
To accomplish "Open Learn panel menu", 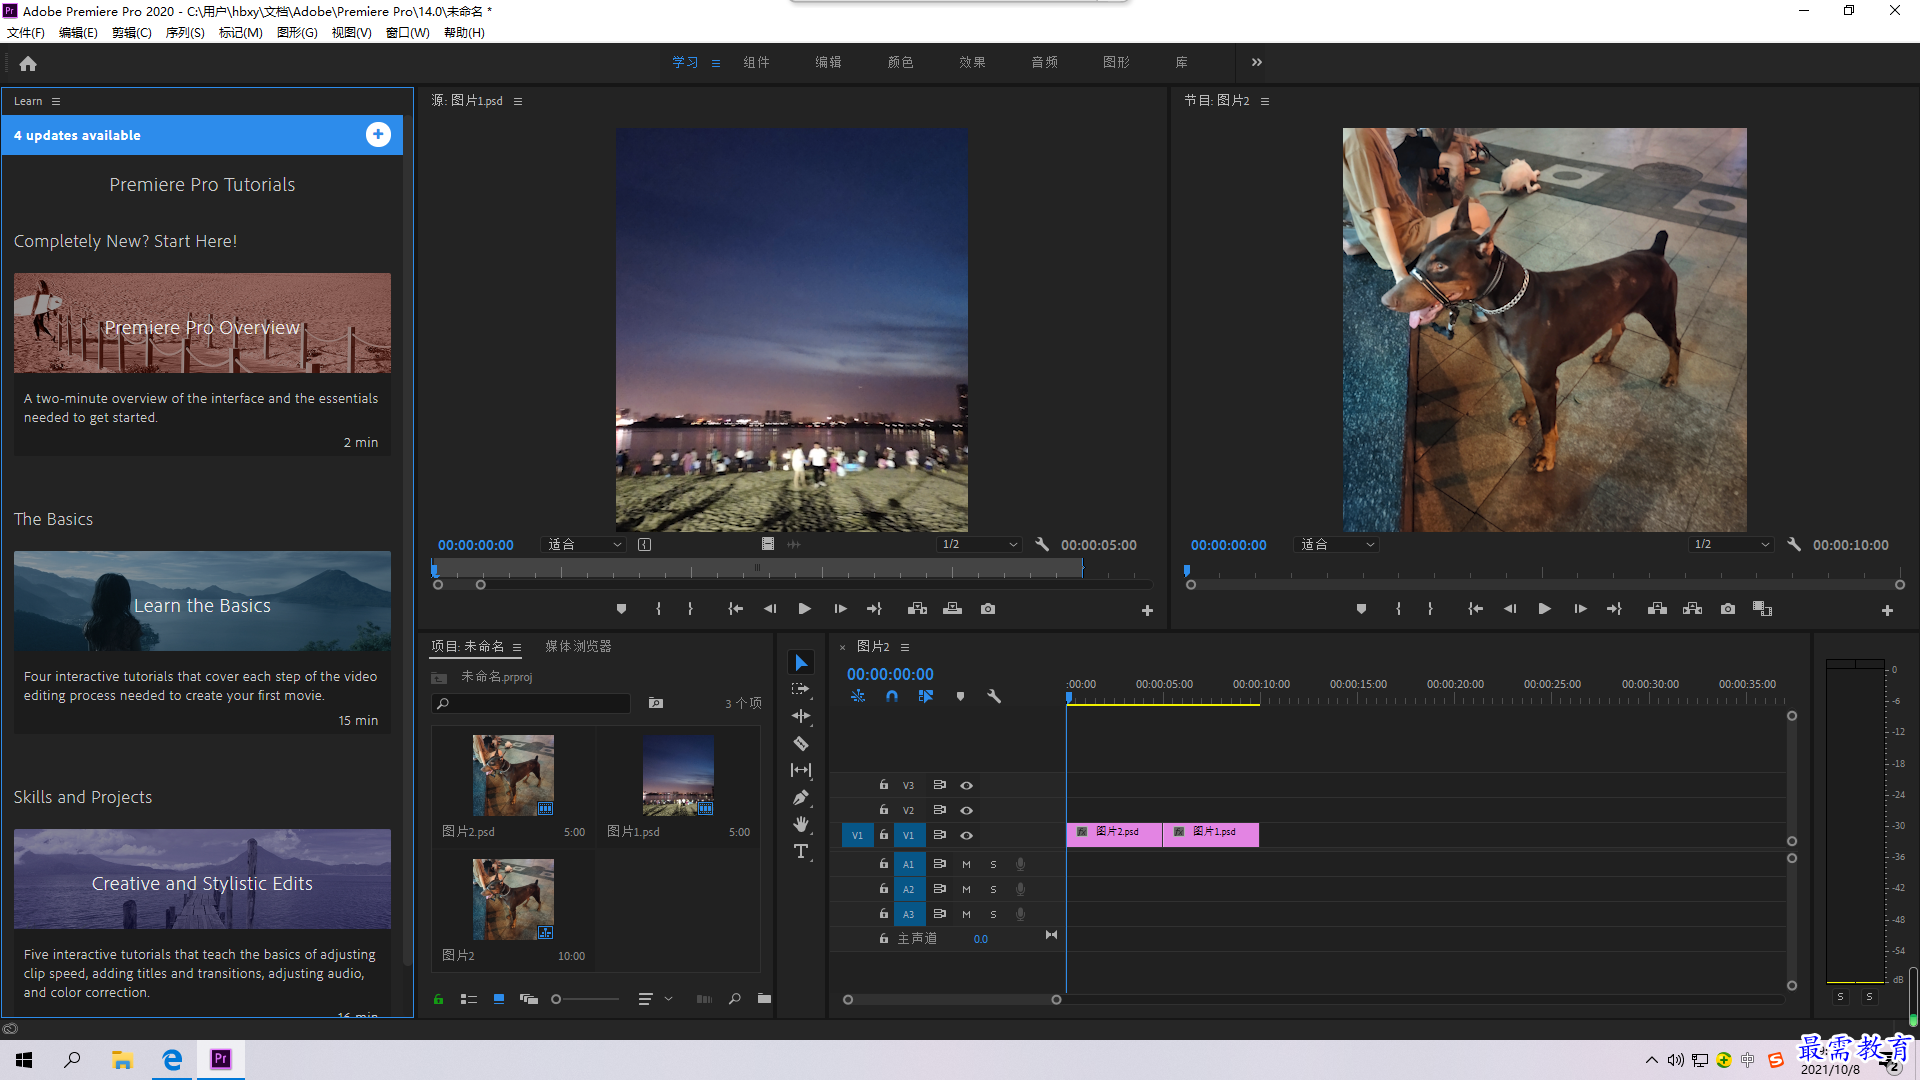I will (56, 101).
